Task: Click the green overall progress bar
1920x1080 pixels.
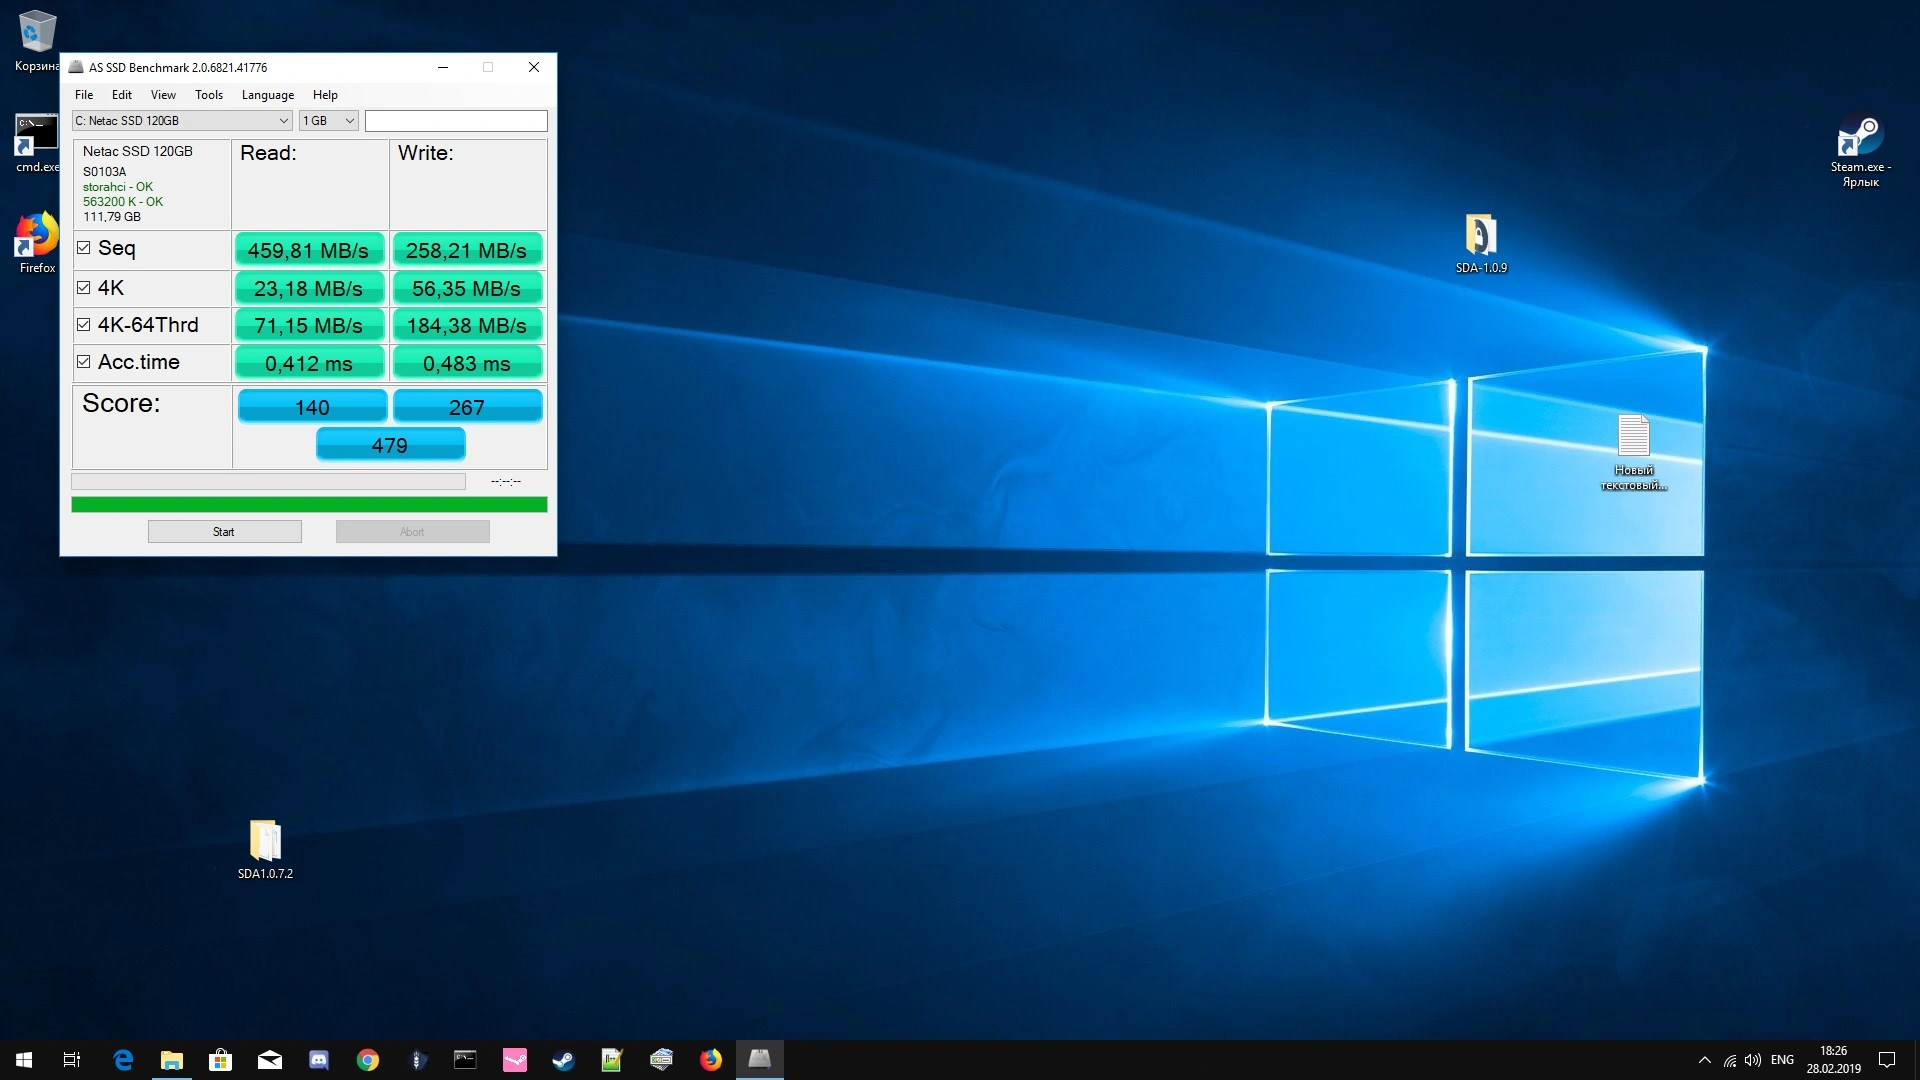Action: point(309,505)
